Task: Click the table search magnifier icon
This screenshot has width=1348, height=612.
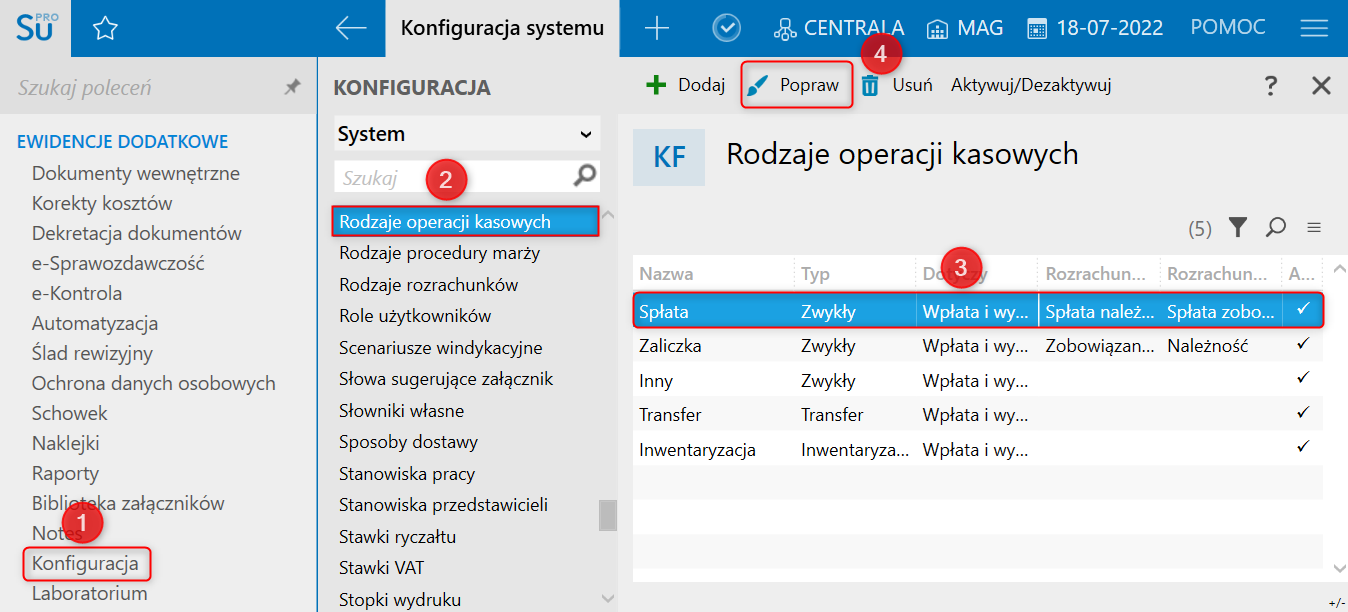Action: coord(1275,228)
